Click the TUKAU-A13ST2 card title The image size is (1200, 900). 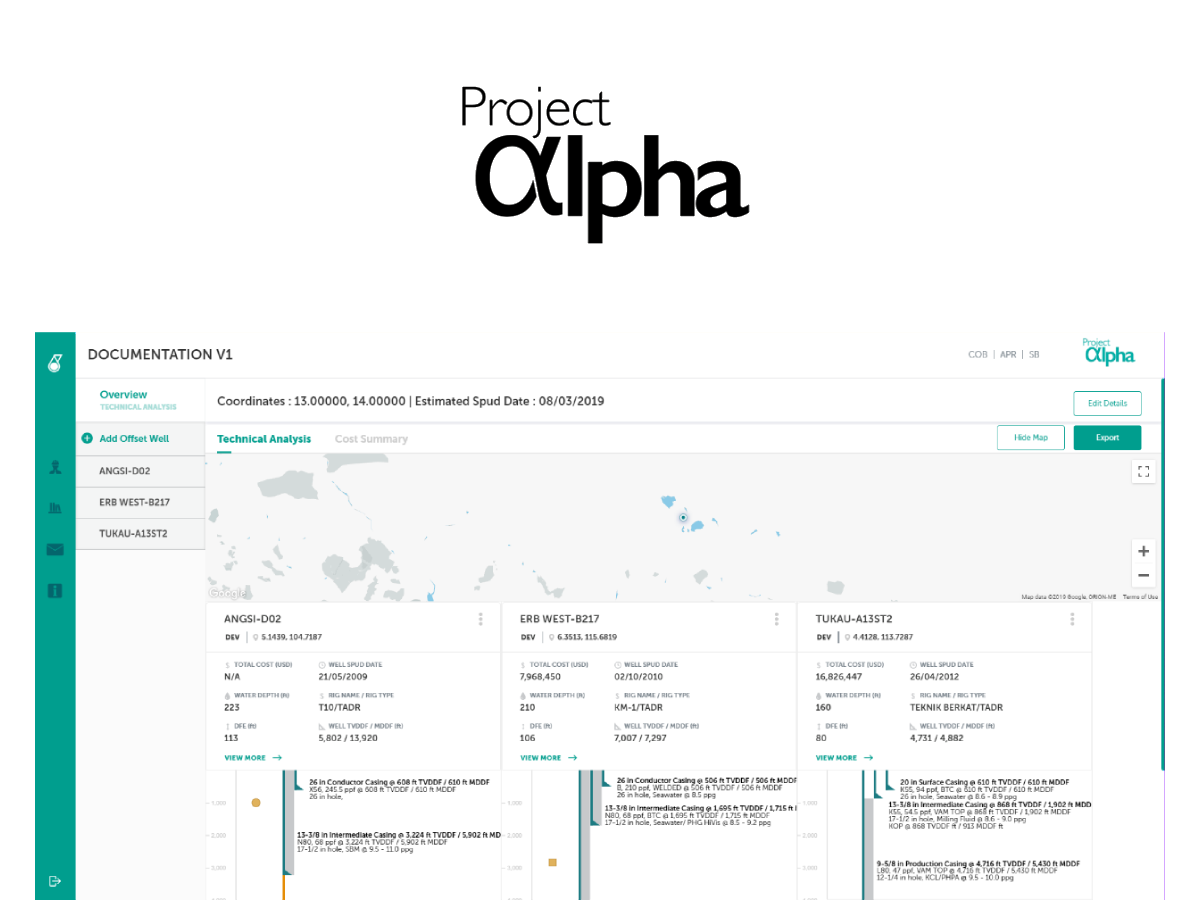tap(854, 619)
